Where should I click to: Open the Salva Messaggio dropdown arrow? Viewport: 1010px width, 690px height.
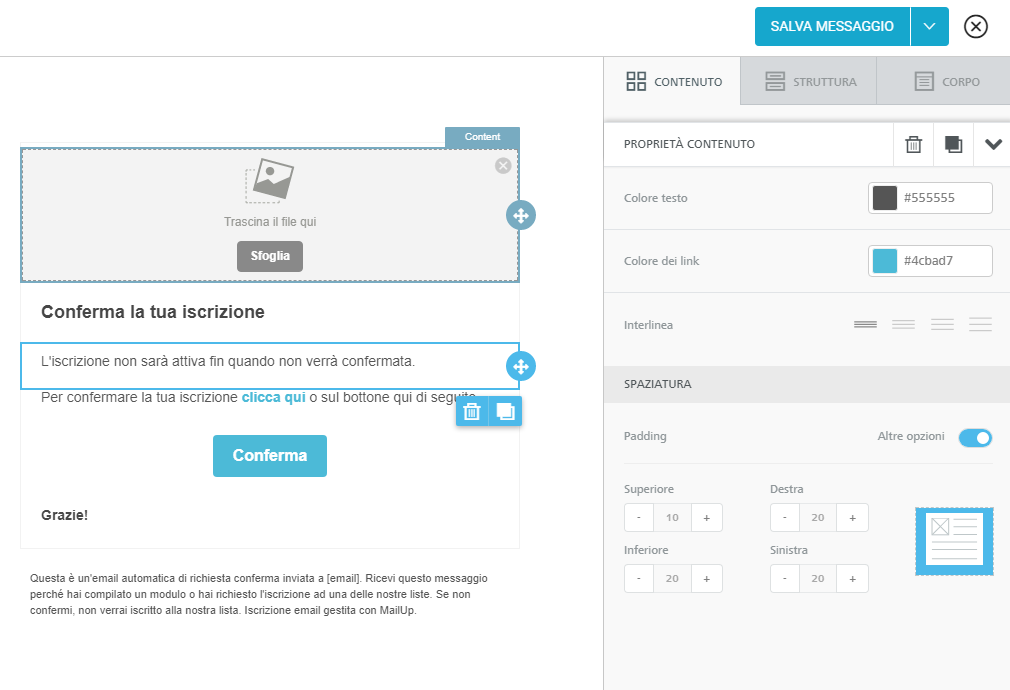click(929, 27)
